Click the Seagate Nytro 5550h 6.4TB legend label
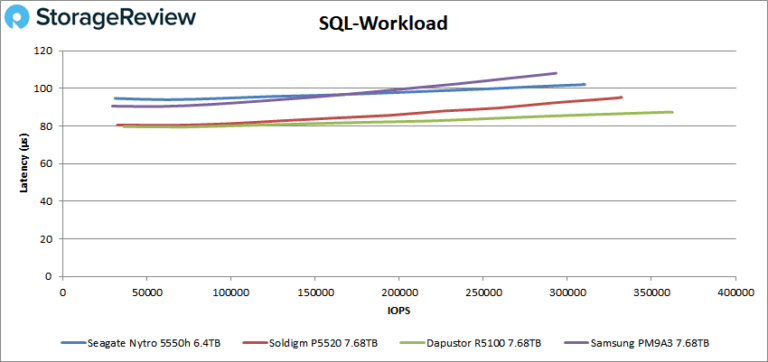Image resolution: width=768 pixels, height=362 pixels. [x=153, y=343]
